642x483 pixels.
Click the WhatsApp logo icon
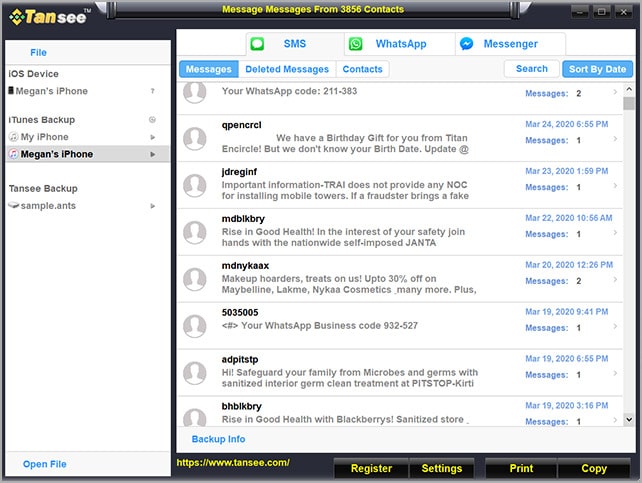point(355,45)
